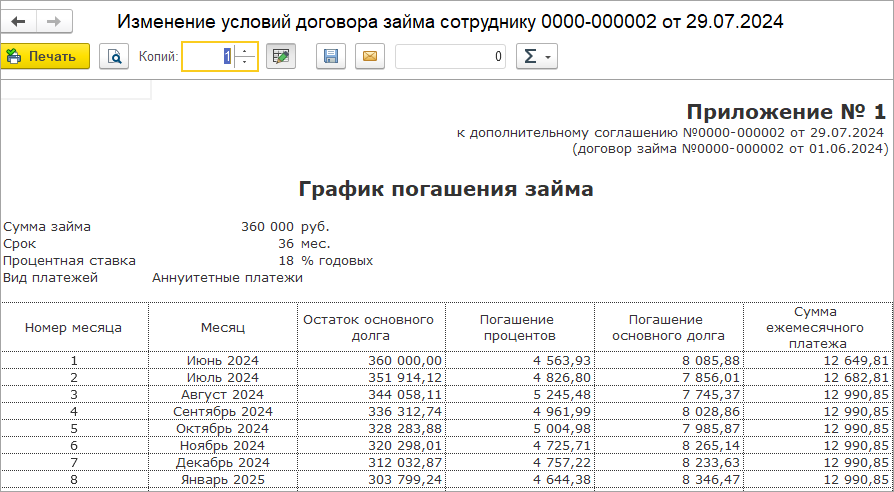This screenshot has width=894, height=492.
Task: Click the balance cell 351 914,12
Action: pyautogui.click(x=371, y=377)
